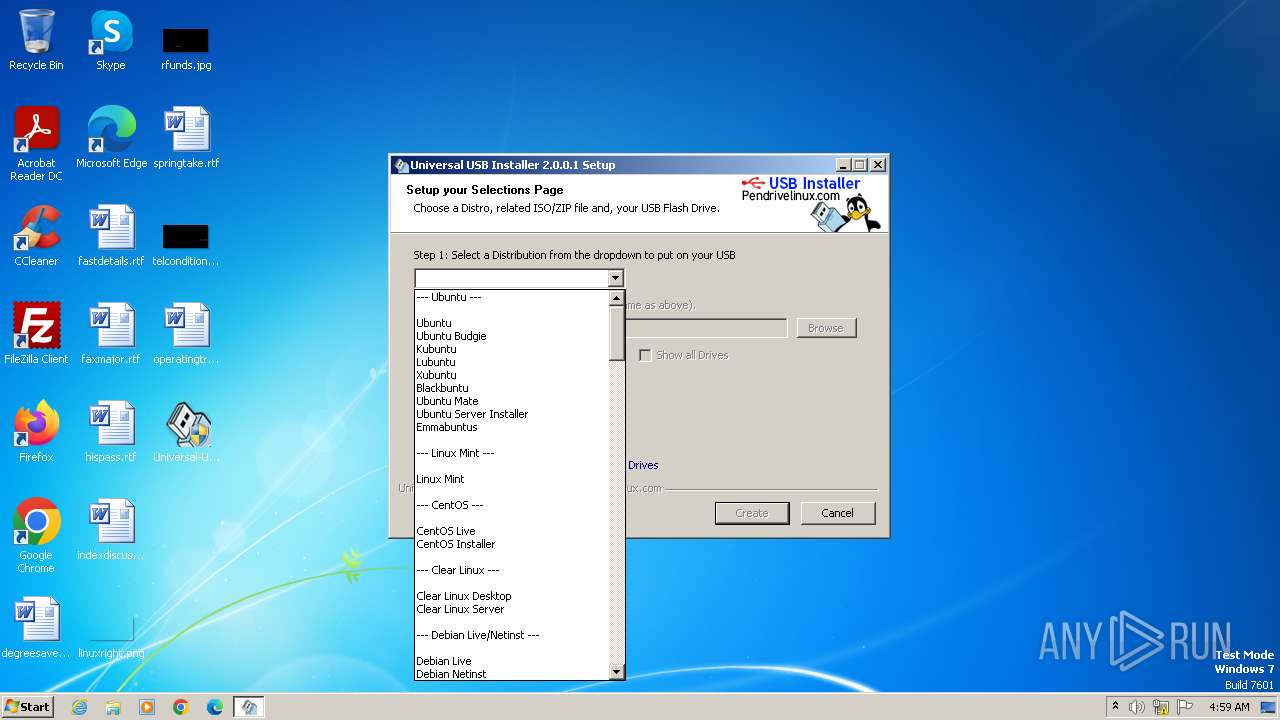Toggle the Show all Drives checkbox
This screenshot has width=1280, height=720.
click(x=645, y=355)
